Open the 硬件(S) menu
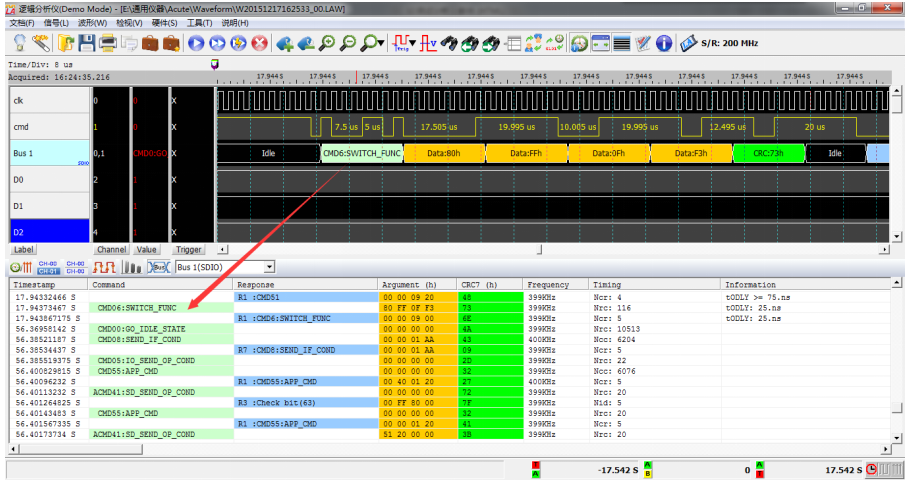This screenshot has width=910, height=480. 164,23
